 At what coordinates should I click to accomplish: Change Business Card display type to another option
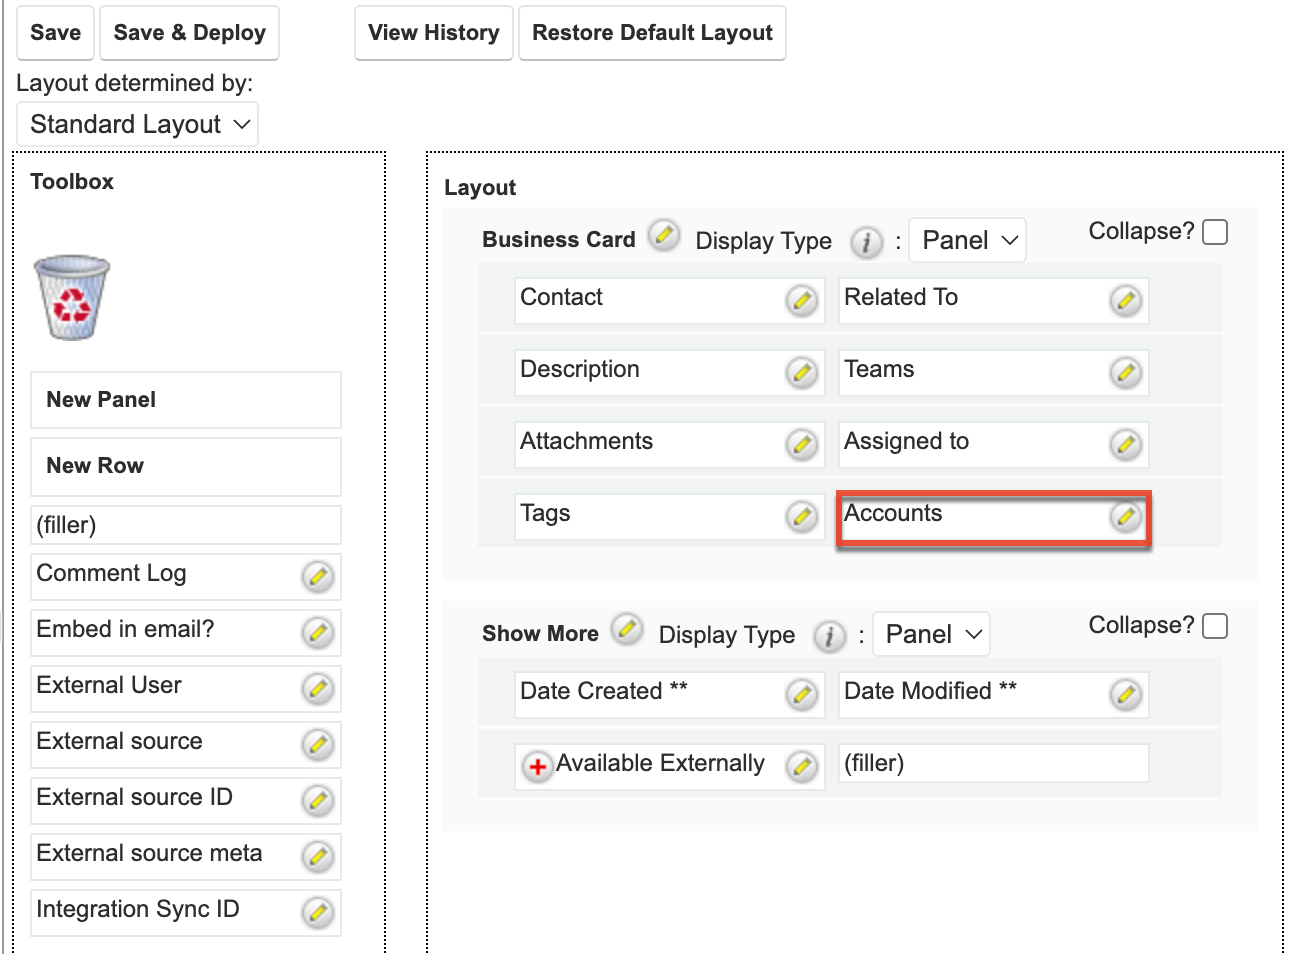pyautogui.click(x=966, y=240)
